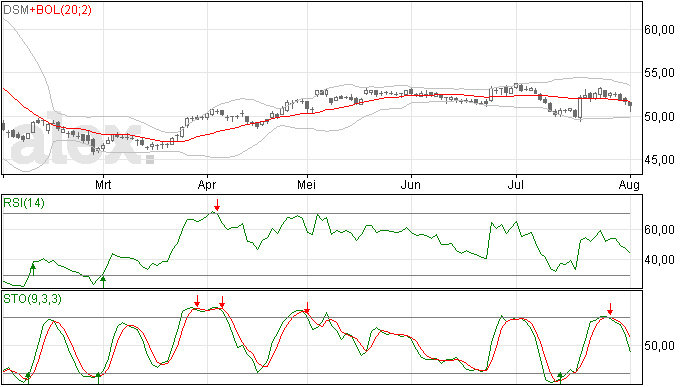Click the Mrt month label
The width and height of the screenshot is (690, 387).
coord(103,185)
